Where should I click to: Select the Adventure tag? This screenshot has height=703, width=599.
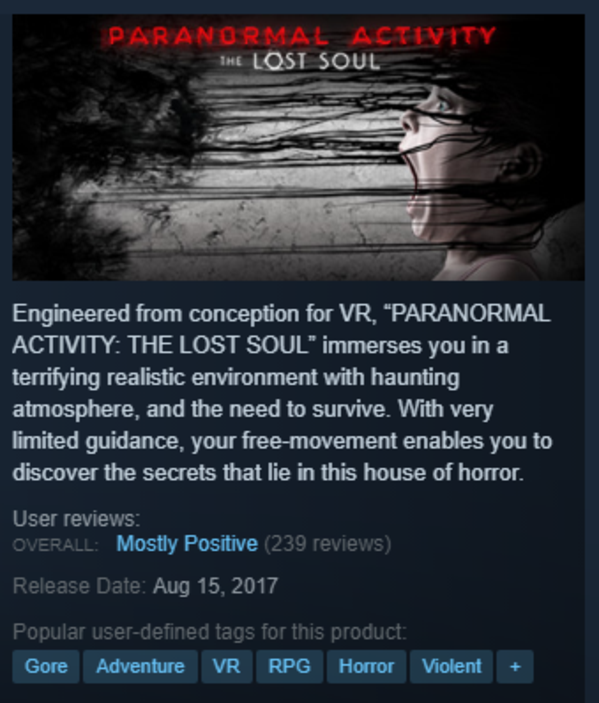[140, 666]
